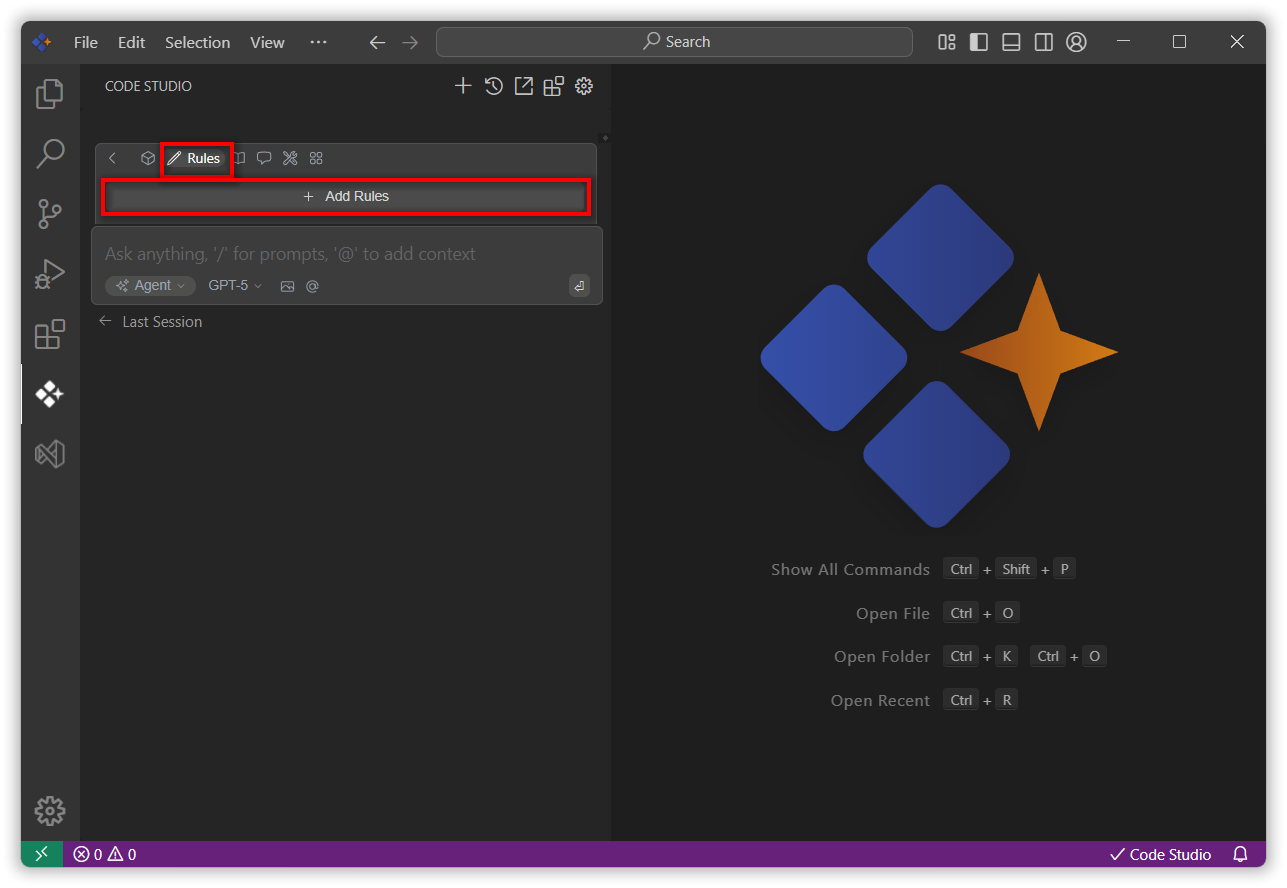1287x888 pixels.
Task: Open the Extensions view in activity bar
Action: tap(50, 334)
